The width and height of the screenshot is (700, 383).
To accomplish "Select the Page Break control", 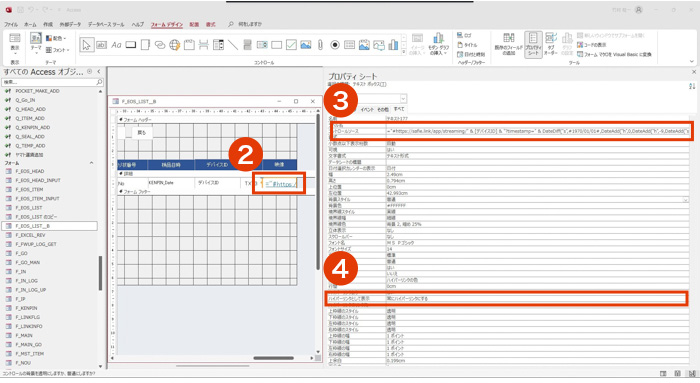I will [x=204, y=45].
